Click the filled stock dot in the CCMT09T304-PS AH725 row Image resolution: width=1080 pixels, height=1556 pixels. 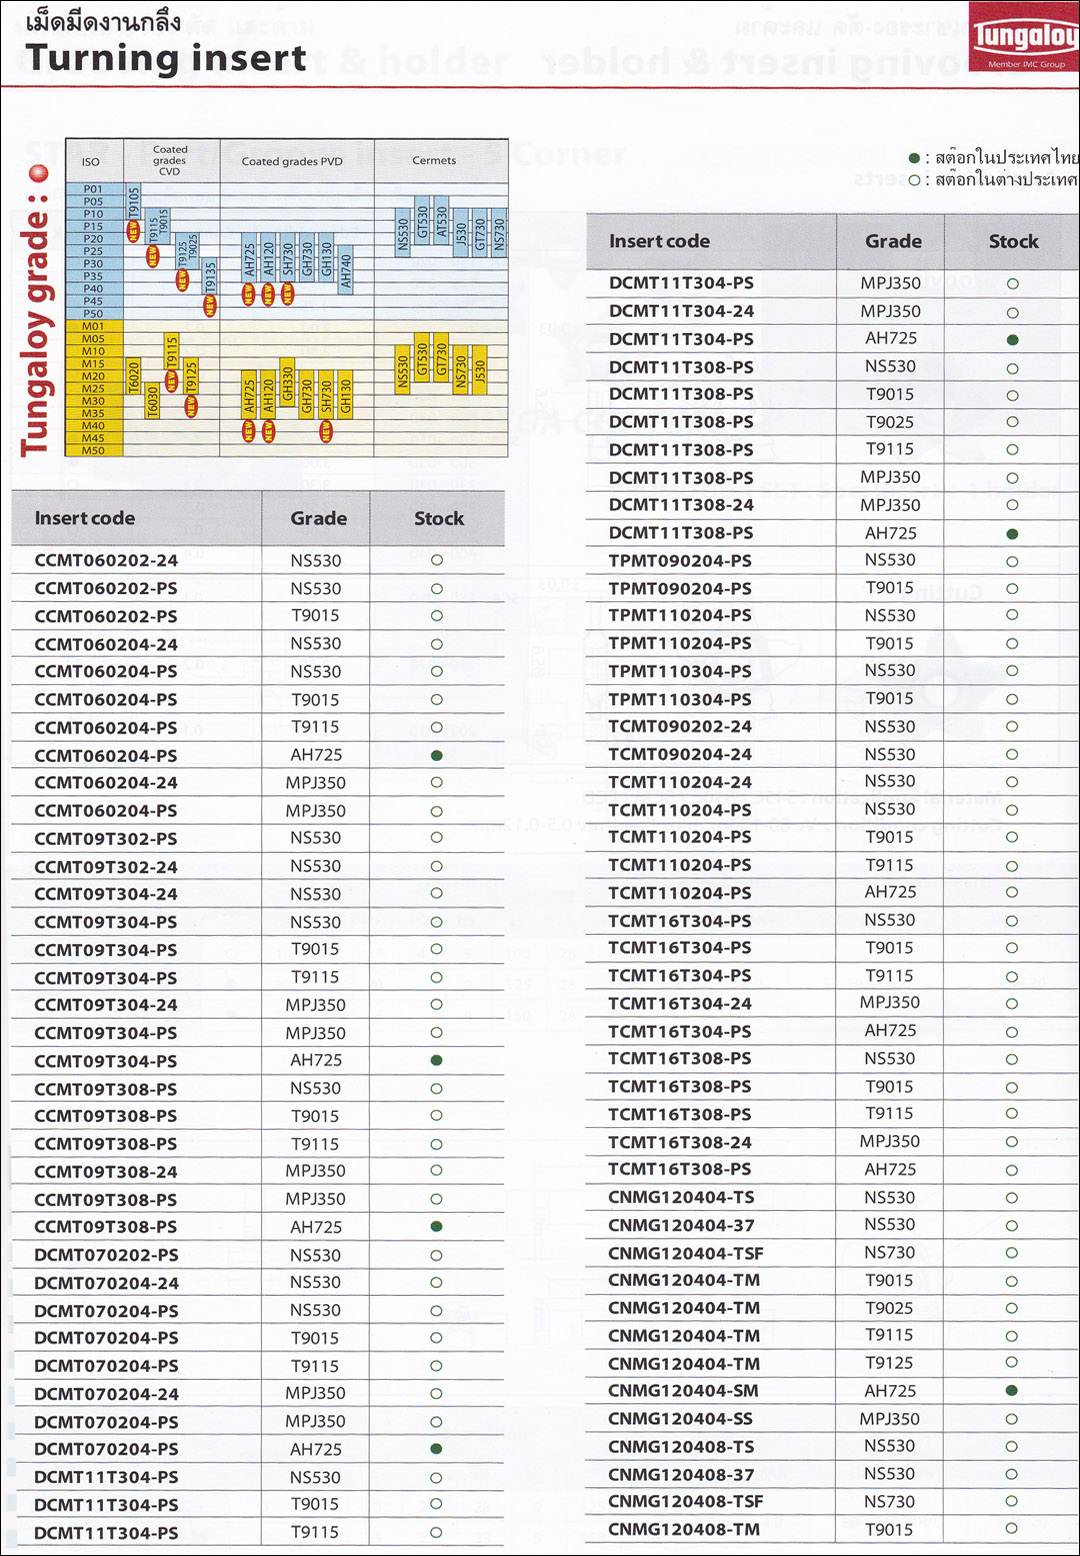[x=436, y=1060]
